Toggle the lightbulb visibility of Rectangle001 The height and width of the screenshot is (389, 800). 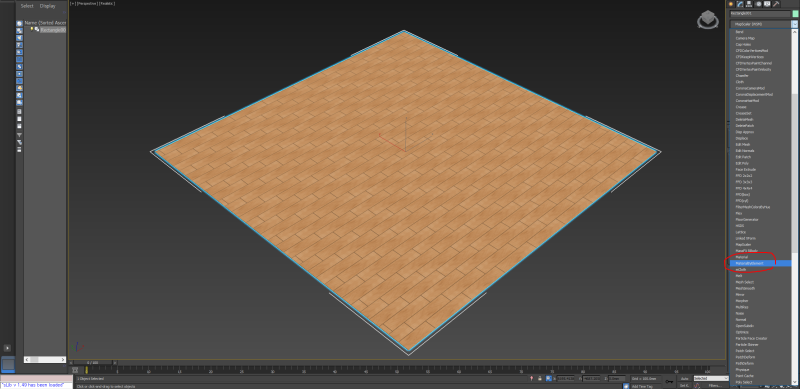[32, 29]
